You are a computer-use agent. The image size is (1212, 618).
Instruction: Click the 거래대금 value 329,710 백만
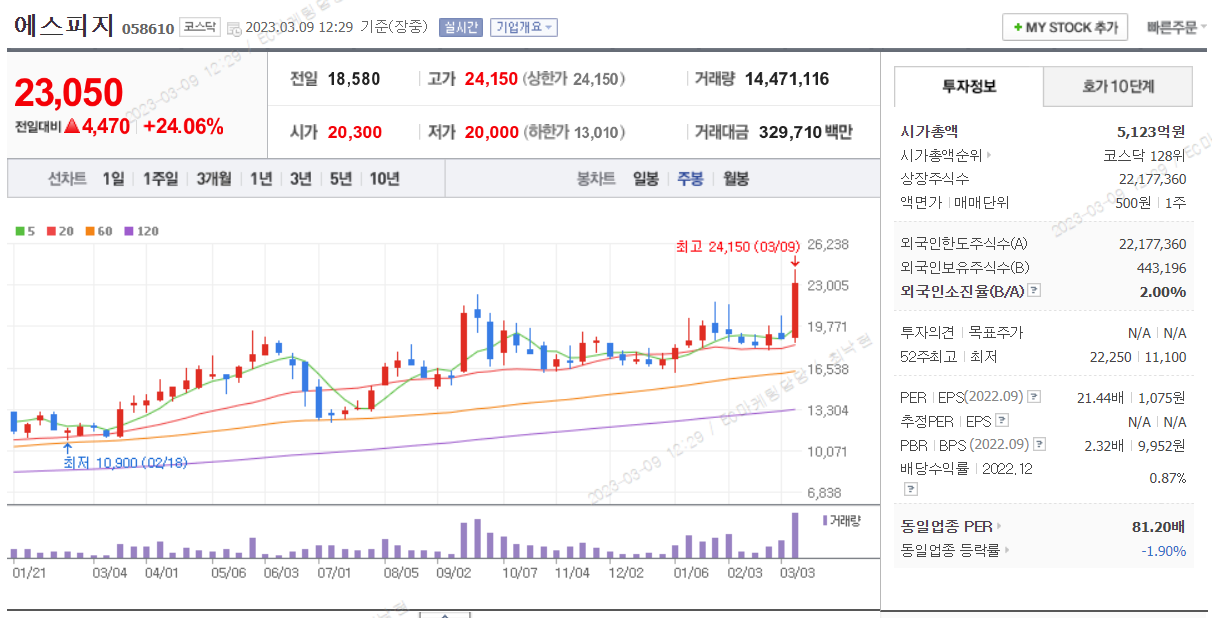(806, 132)
